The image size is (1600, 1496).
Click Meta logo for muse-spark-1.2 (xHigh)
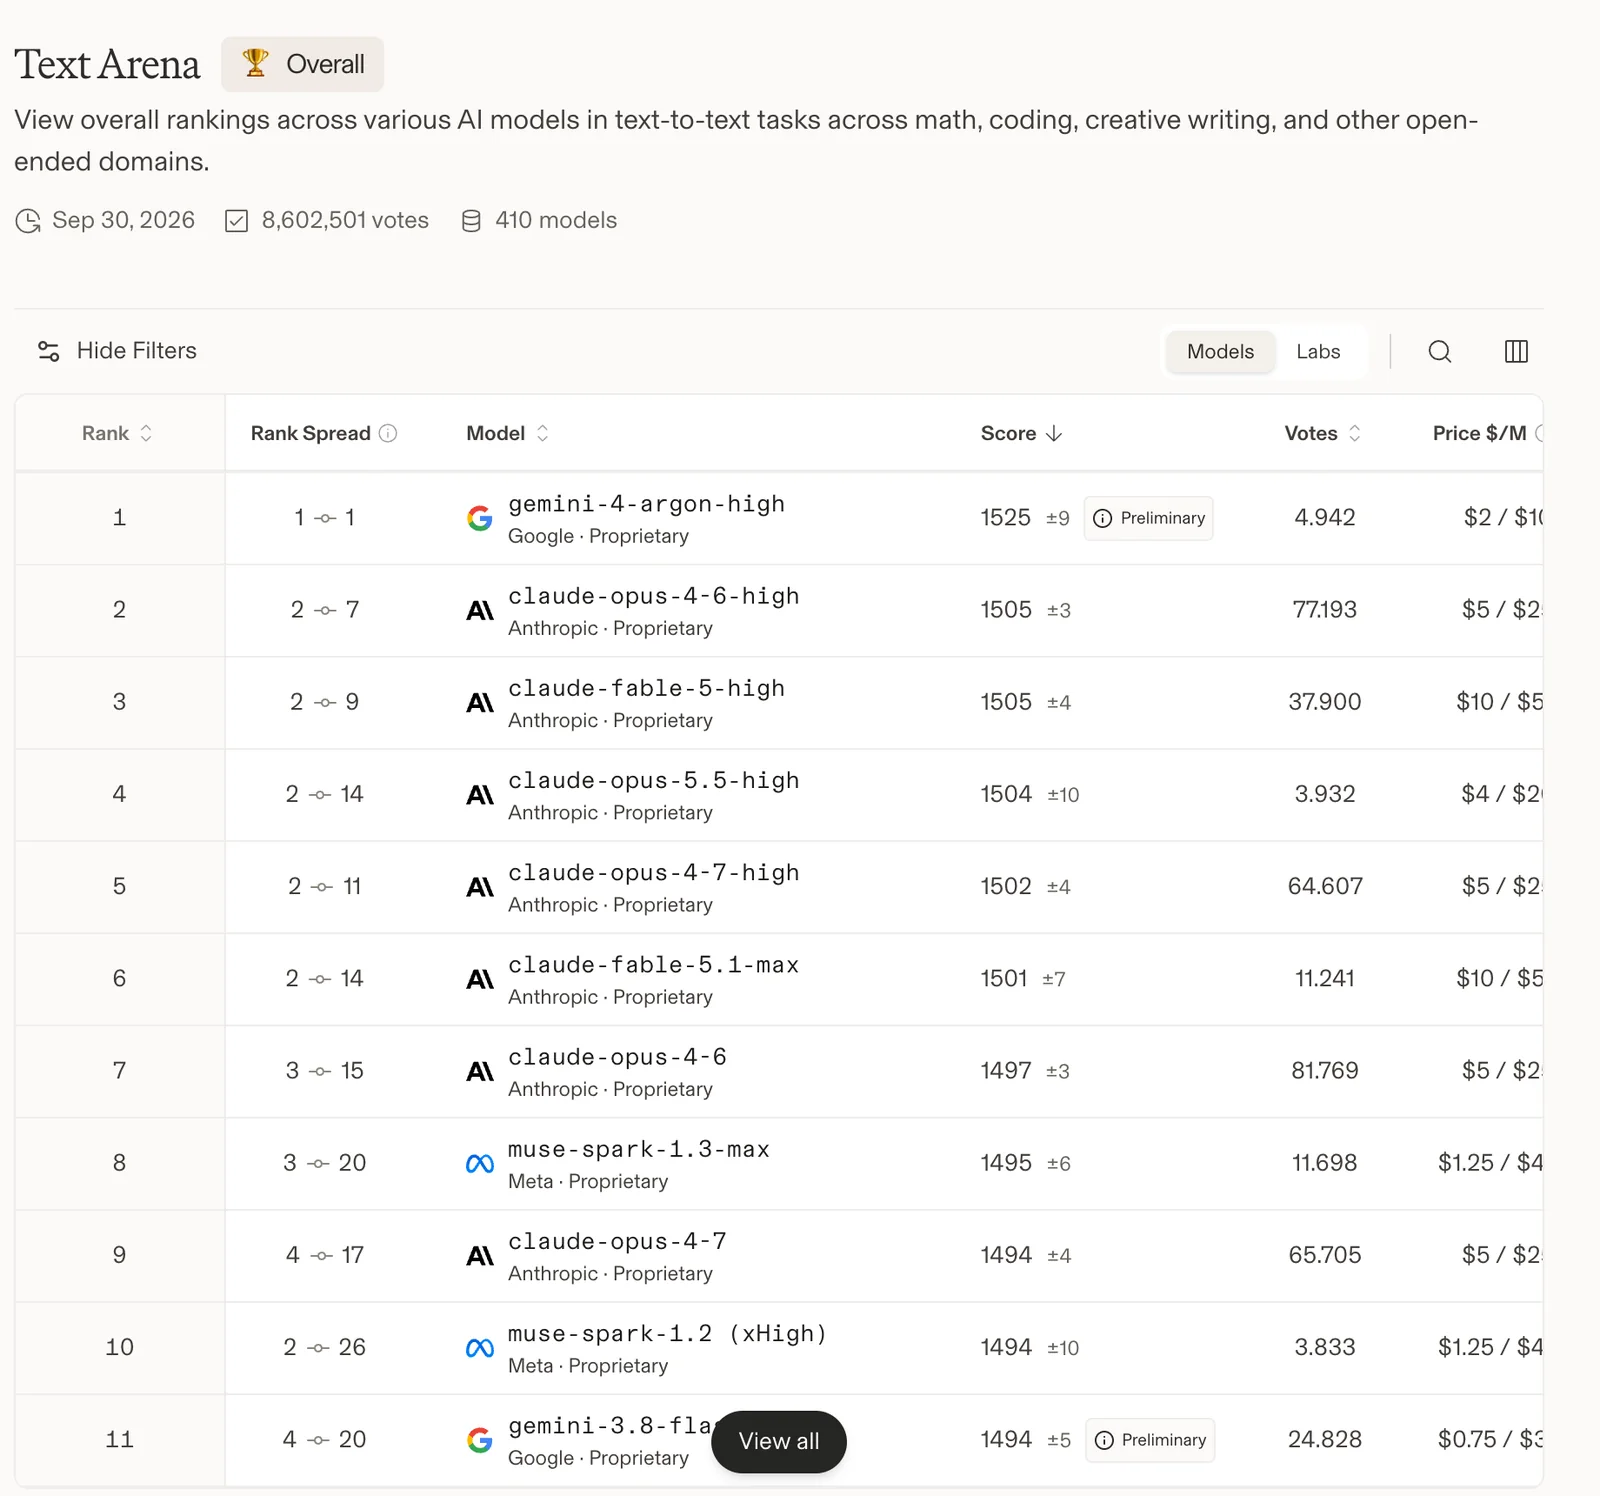tap(480, 1348)
